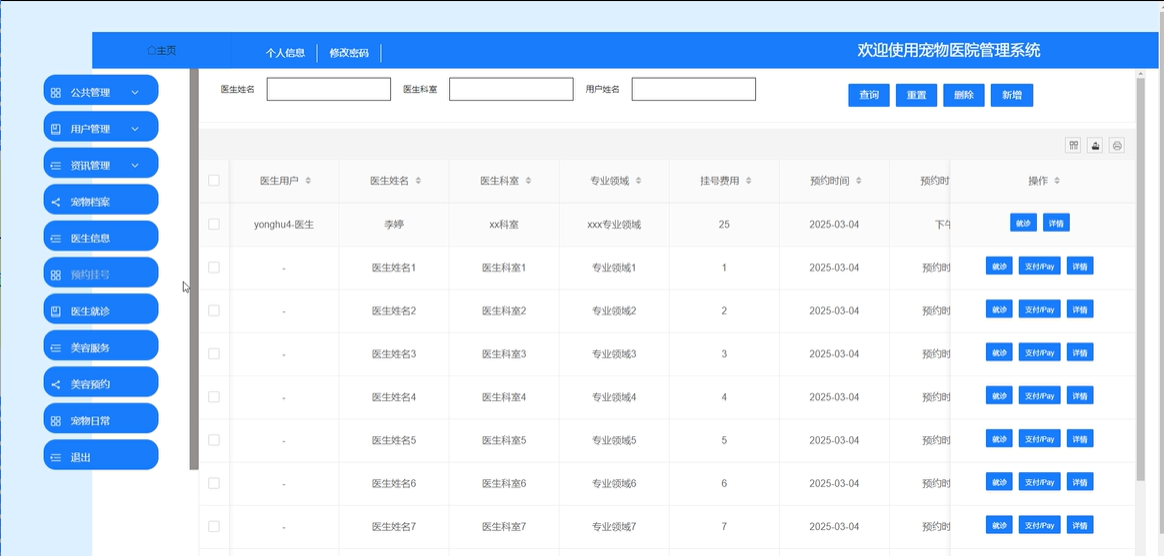This screenshot has height=556, width=1164.
Task: Open the 宠物档案 menu item
Action: click(x=101, y=202)
